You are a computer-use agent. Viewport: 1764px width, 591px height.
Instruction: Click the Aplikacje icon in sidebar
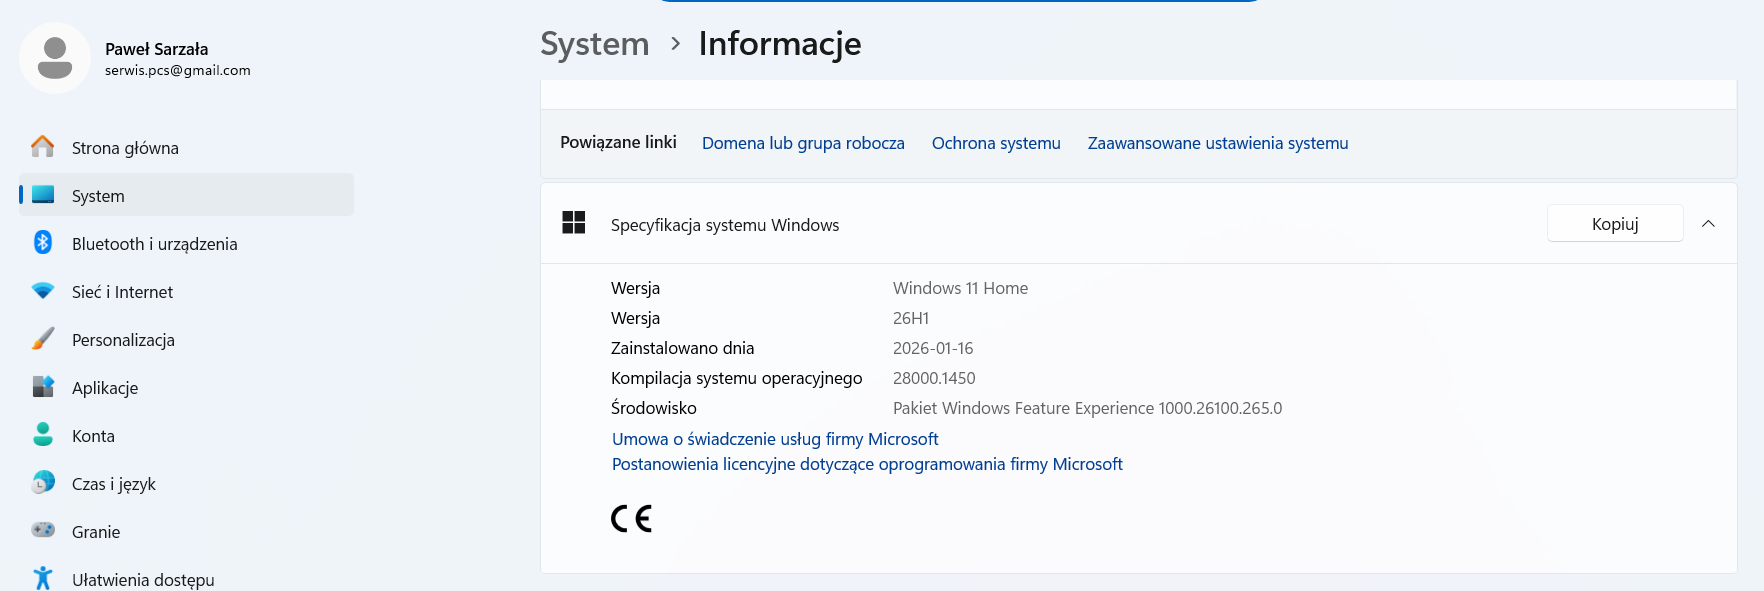43,387
